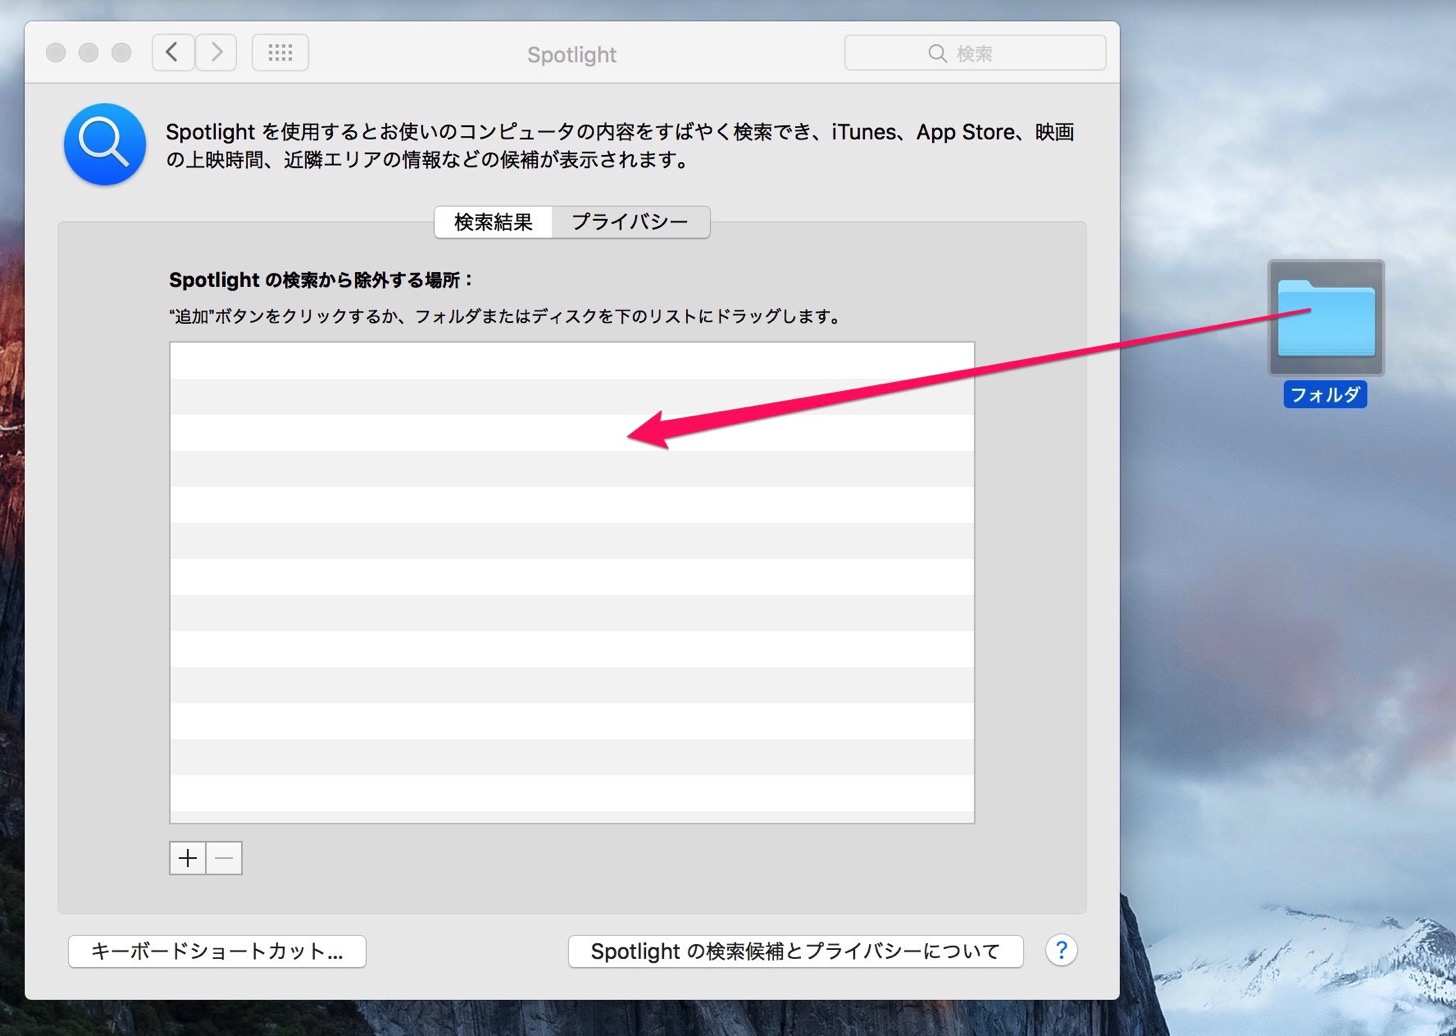
Task: Click the Spotlight window title text
Action: click(x=572, y=55)
